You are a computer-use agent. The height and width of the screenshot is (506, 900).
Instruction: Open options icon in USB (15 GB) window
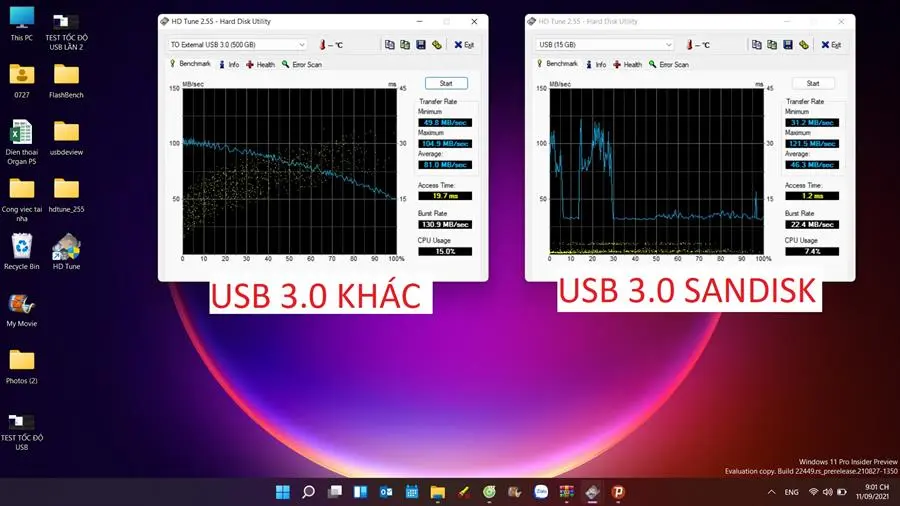[804, 45]
